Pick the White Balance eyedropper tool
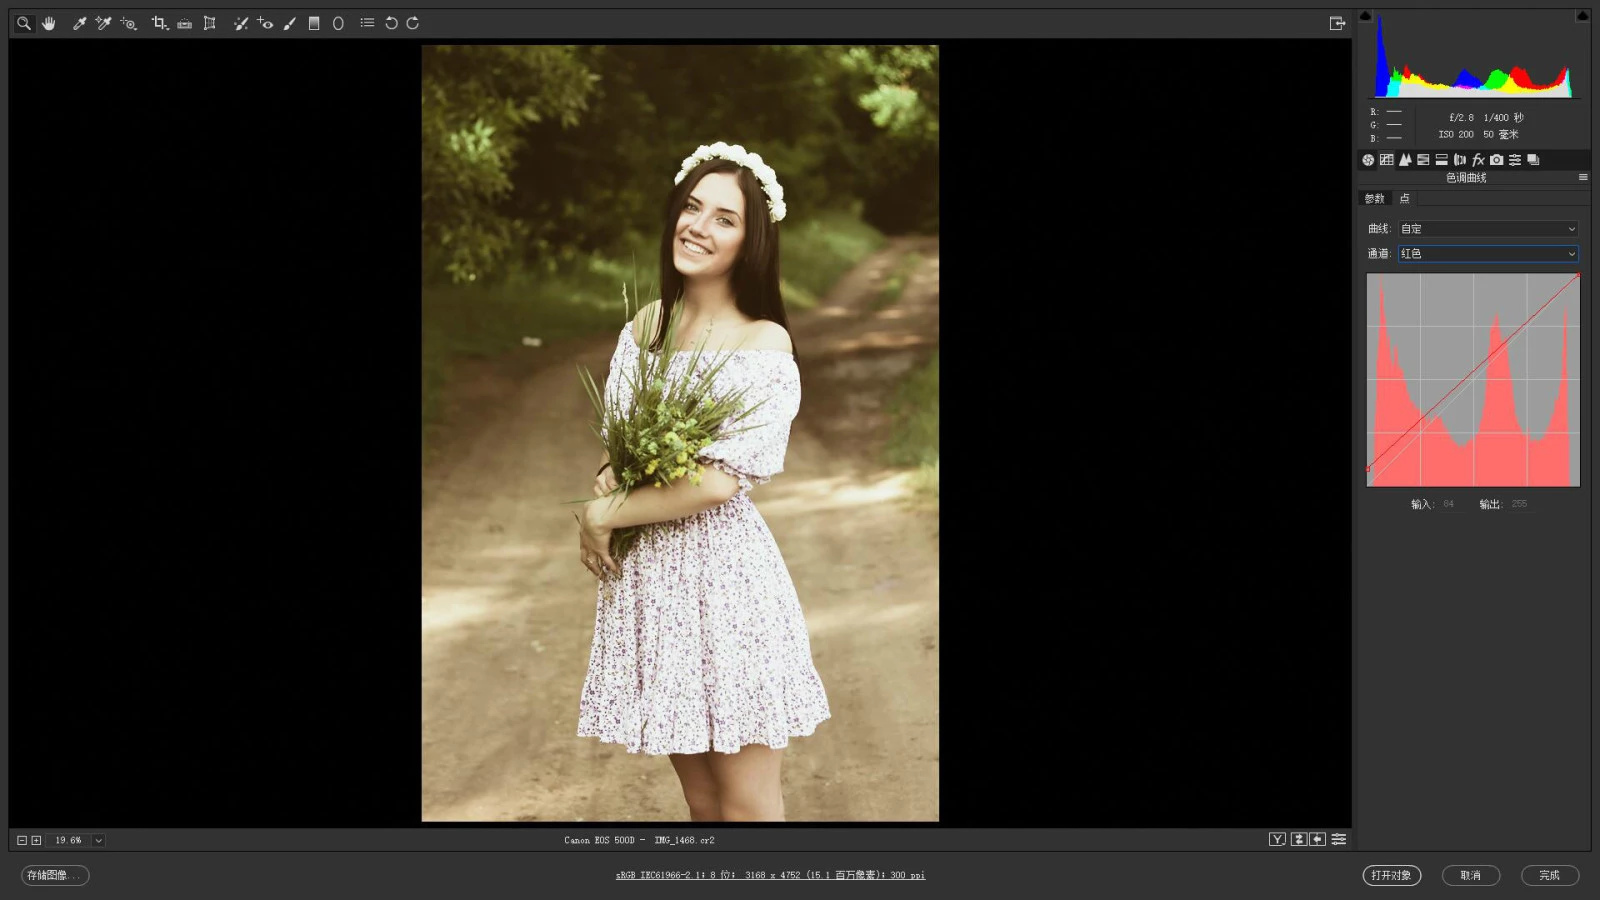The image size is (1600, 900). click(x=79, y=23)
